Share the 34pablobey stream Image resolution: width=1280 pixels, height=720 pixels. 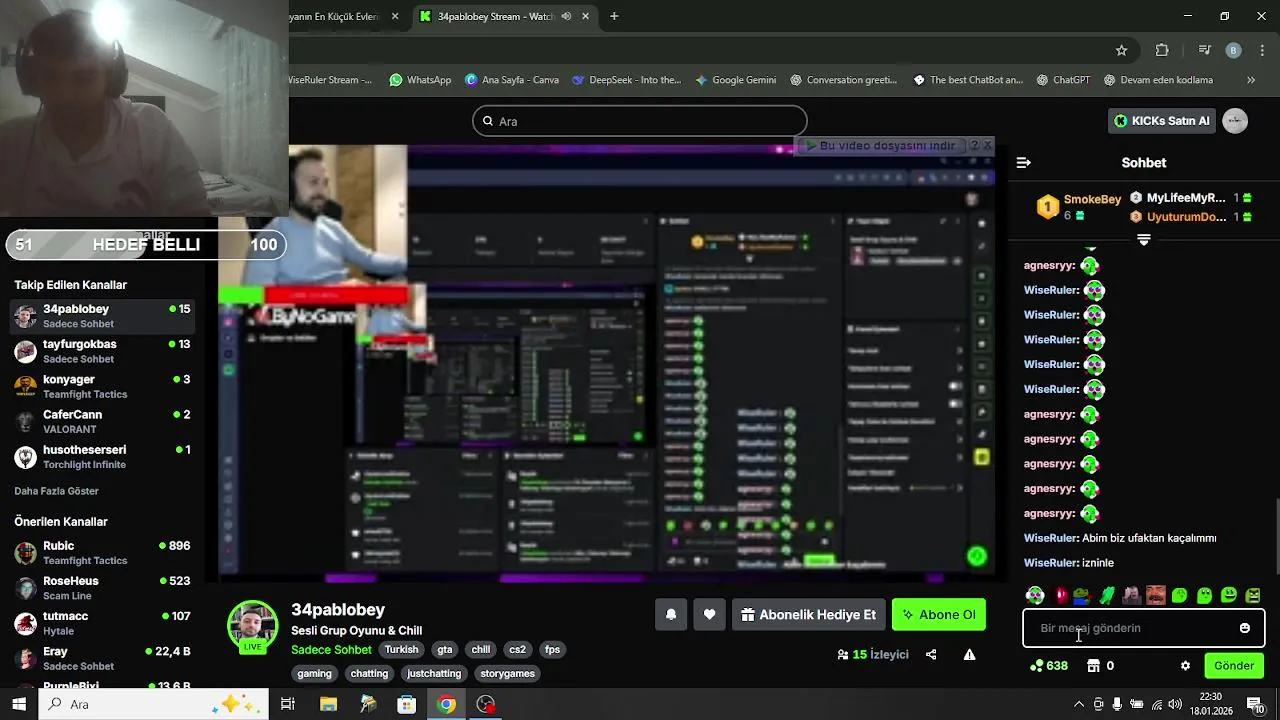tap(931, 654)
